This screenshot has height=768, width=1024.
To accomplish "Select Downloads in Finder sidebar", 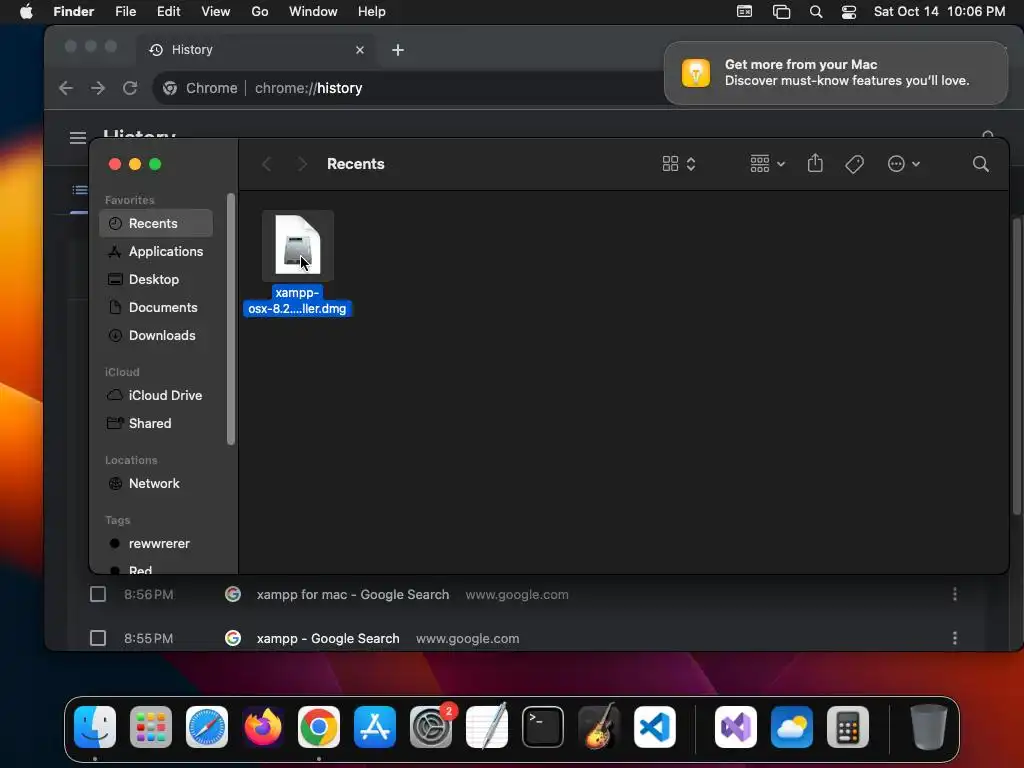I will (156, 336).
